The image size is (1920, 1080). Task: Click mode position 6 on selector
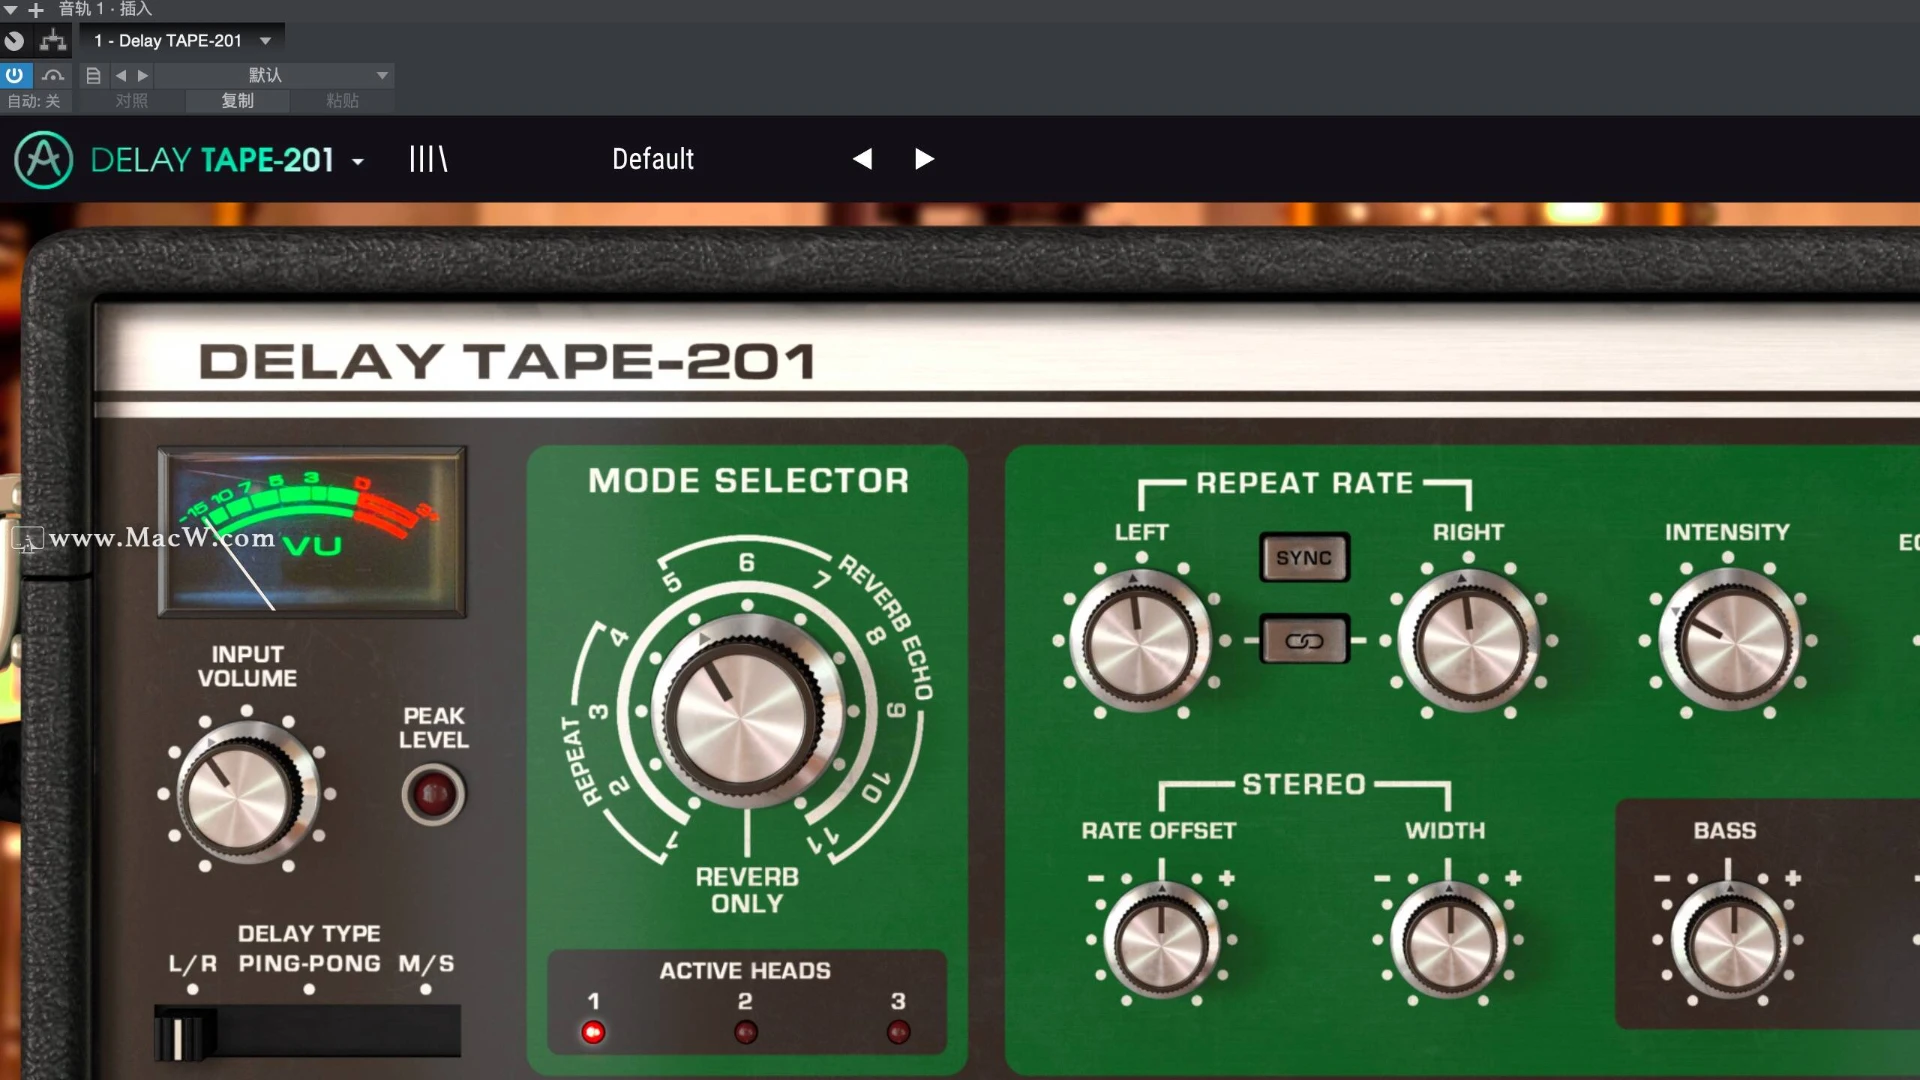click(746, 563)
